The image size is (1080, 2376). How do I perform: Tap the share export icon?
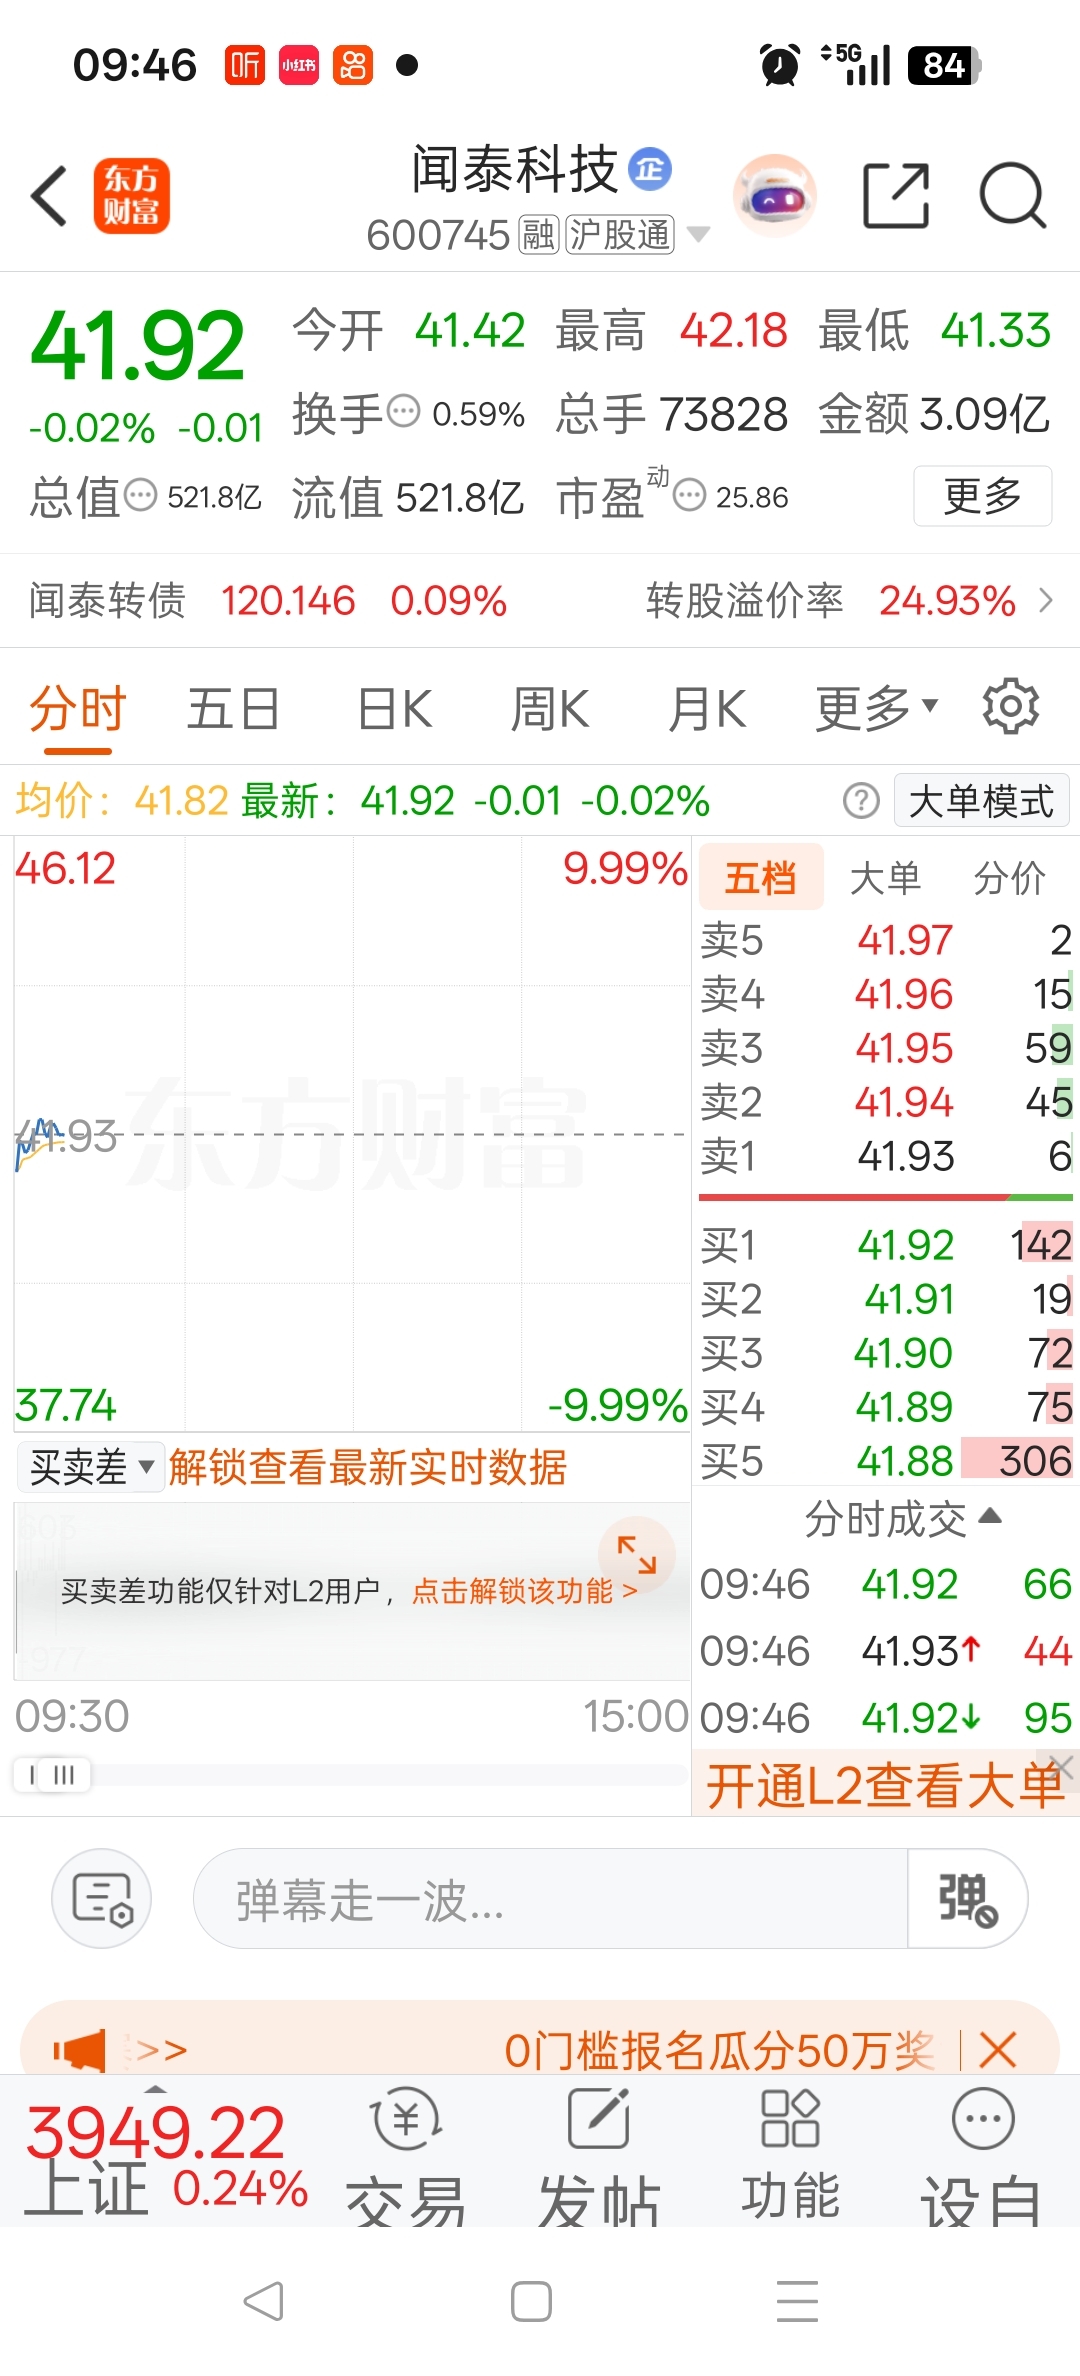tap(896, 196)
